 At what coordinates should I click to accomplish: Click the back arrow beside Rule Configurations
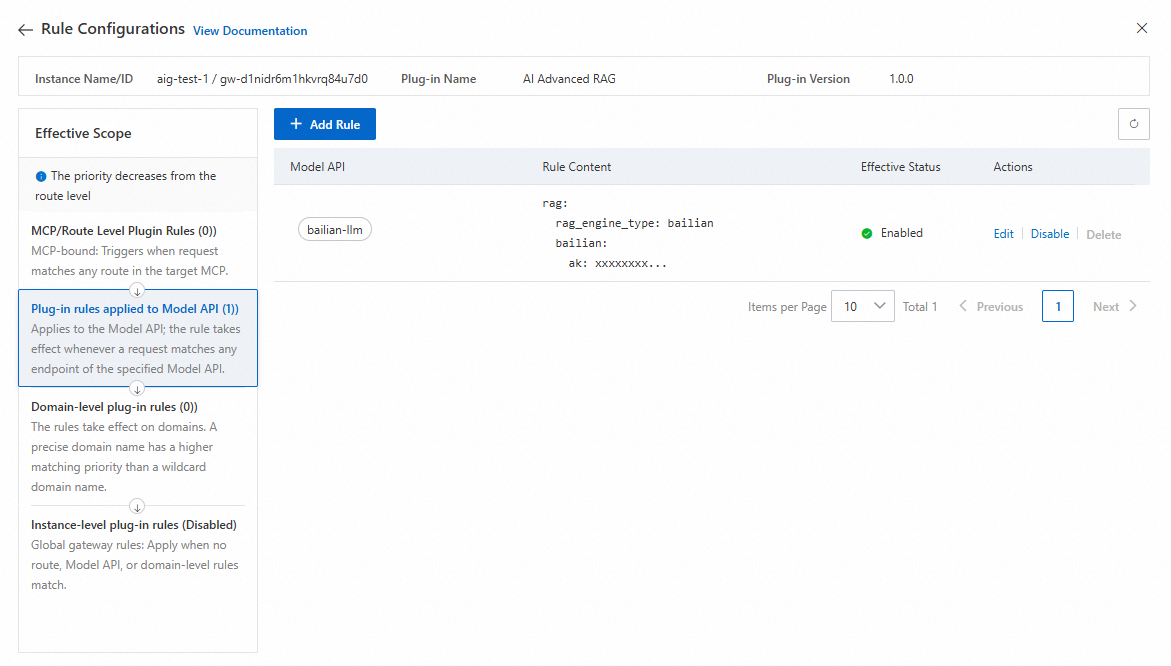tap(26, 30)
